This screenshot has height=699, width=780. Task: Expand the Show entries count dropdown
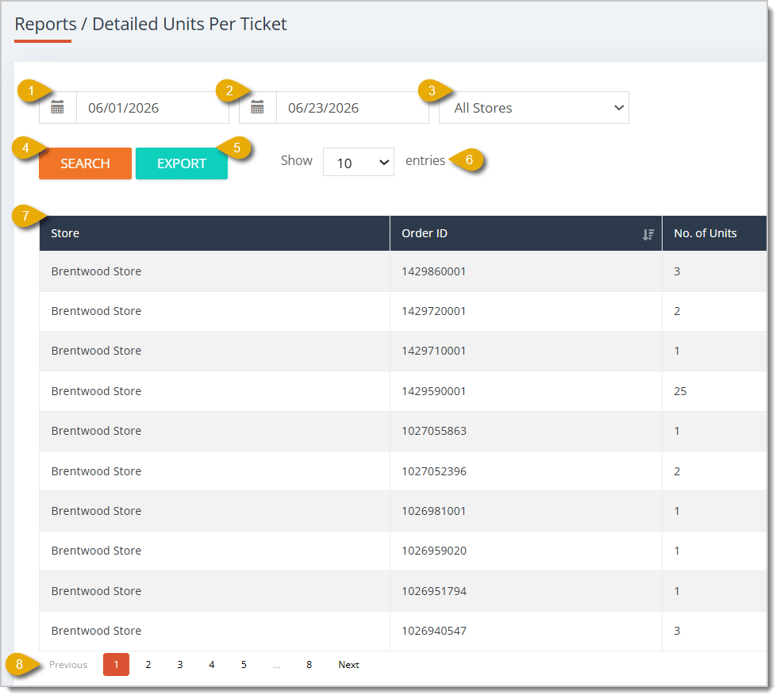[x=359, y=162]
